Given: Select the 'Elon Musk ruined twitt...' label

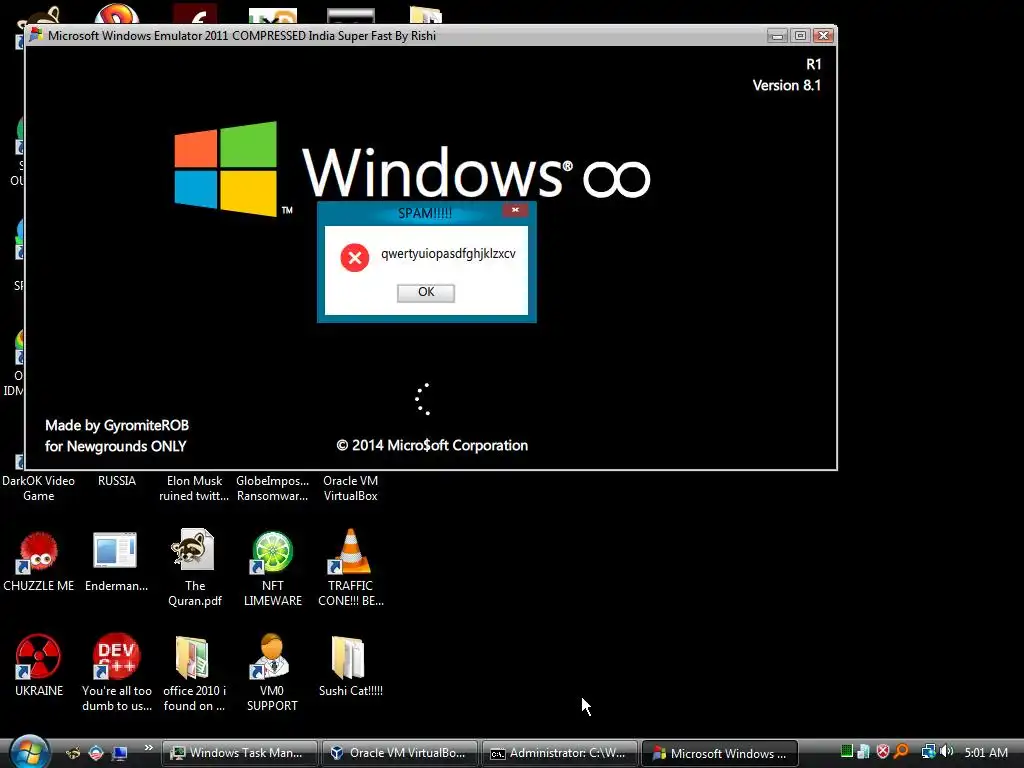Looking at the screenshot, I should point(194,488).
